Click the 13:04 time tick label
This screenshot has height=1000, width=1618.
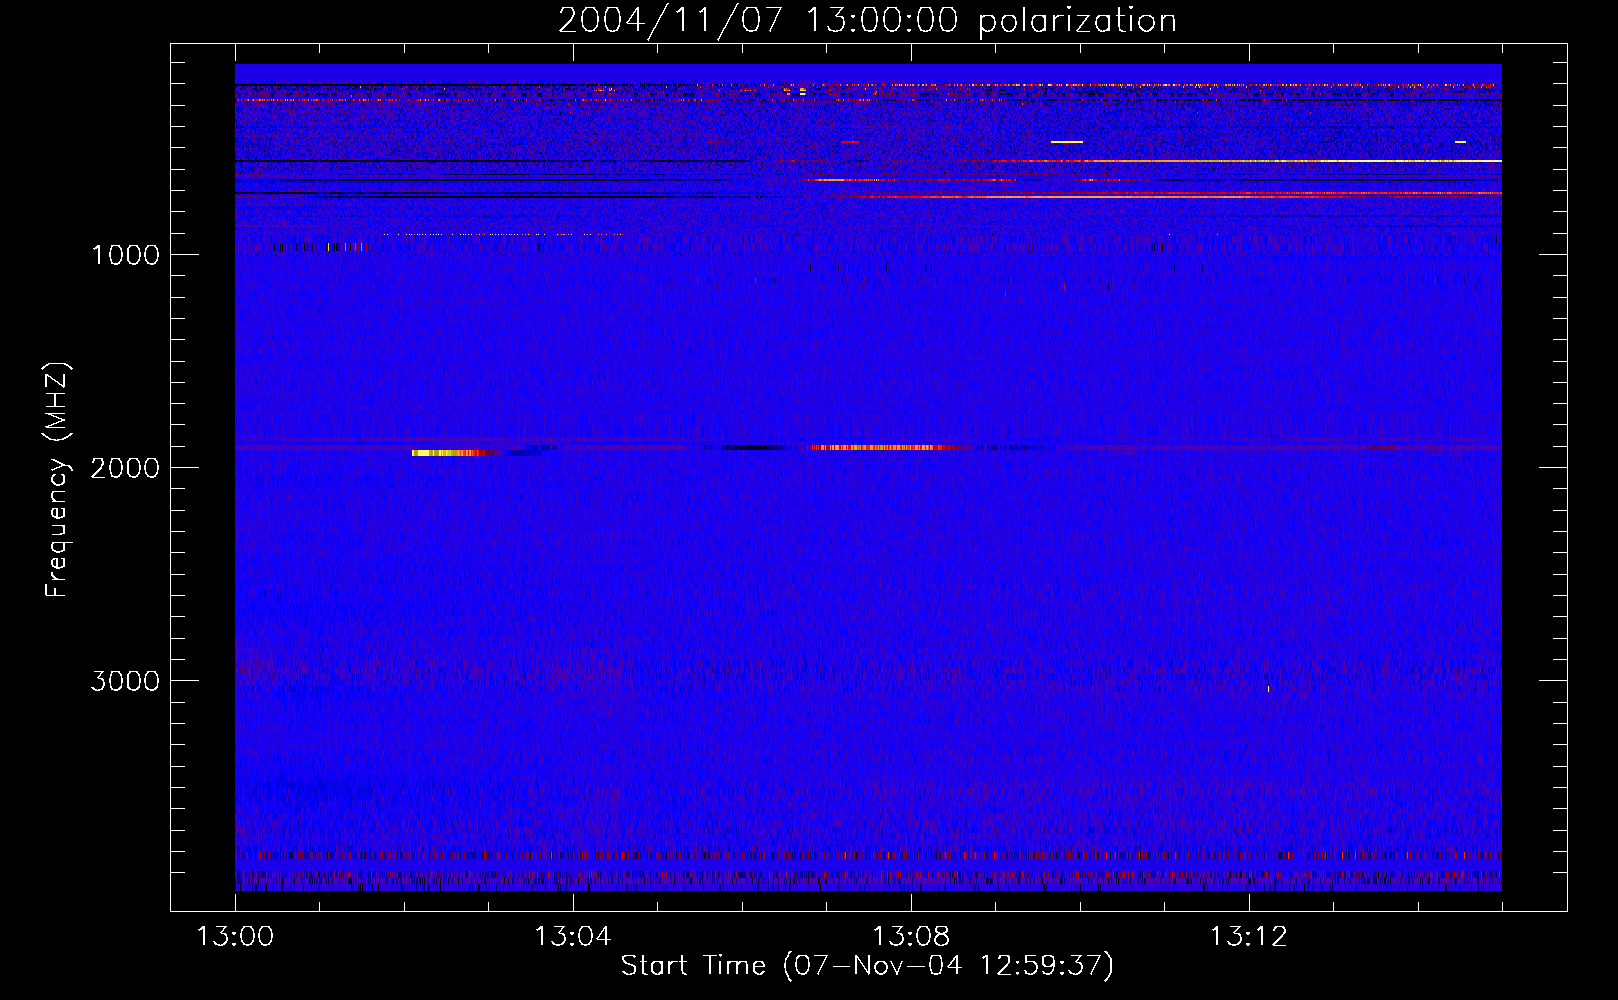(573, 937)
